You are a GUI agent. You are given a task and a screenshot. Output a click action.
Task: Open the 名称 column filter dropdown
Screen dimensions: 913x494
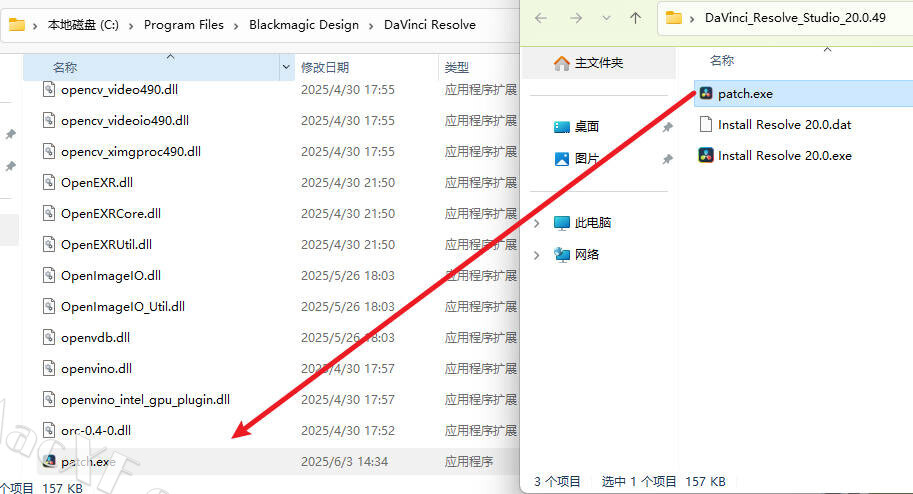pos(286,68)
